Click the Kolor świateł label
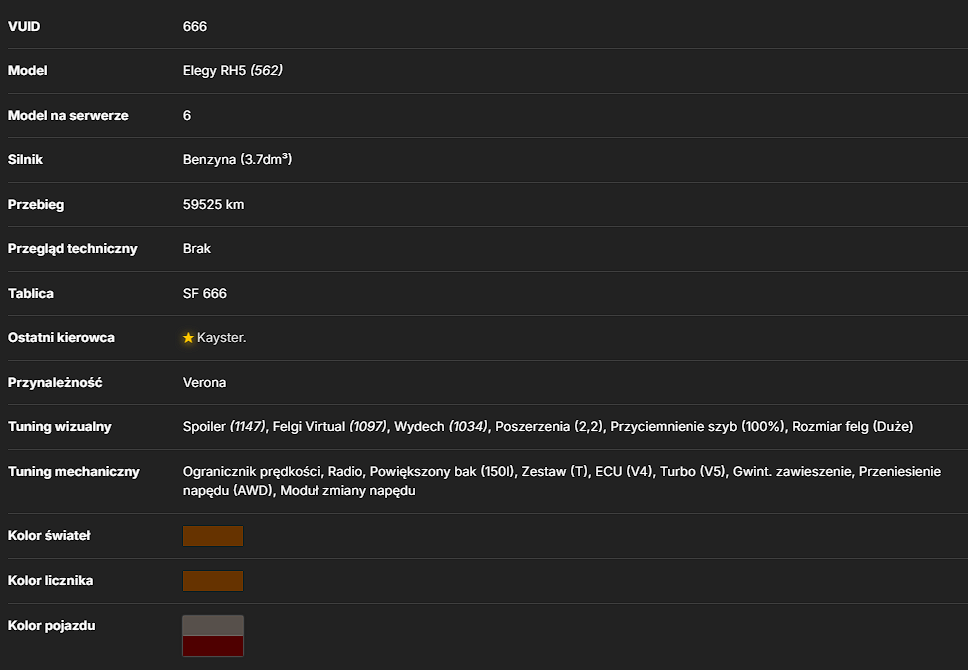This screenshot has width=968, height=670. click(49, 536)
